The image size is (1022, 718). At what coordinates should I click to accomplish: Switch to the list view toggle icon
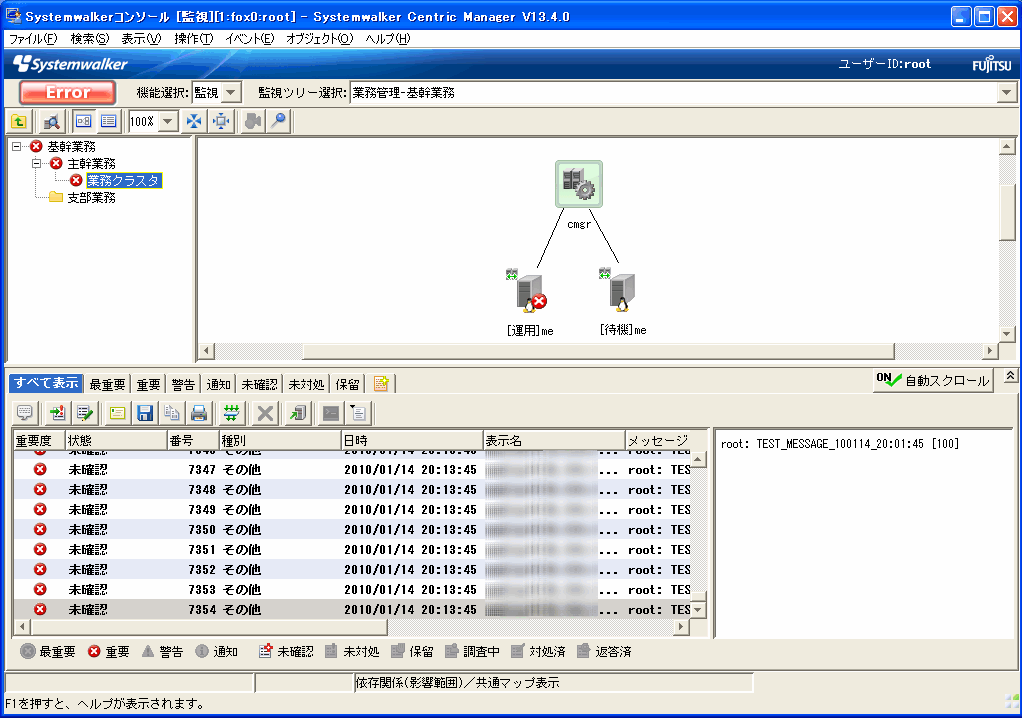click(109, 121)
